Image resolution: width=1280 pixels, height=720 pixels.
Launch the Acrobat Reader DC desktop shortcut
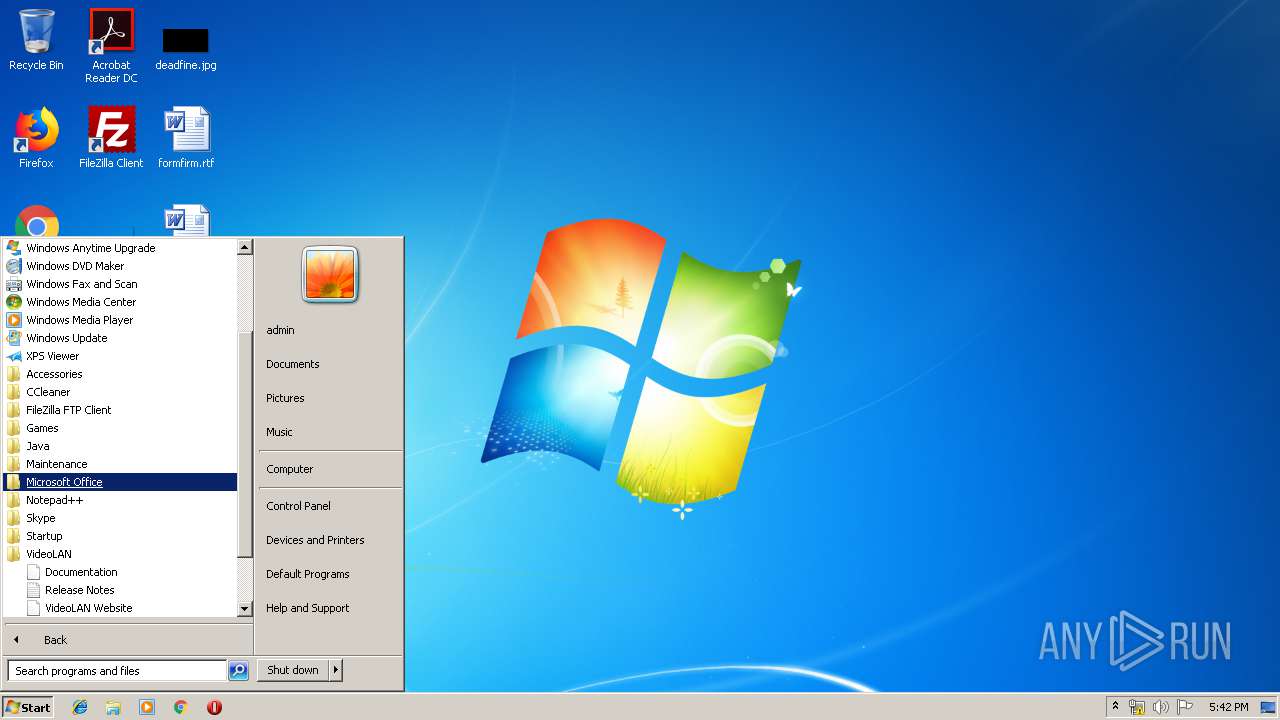[111, 45]
